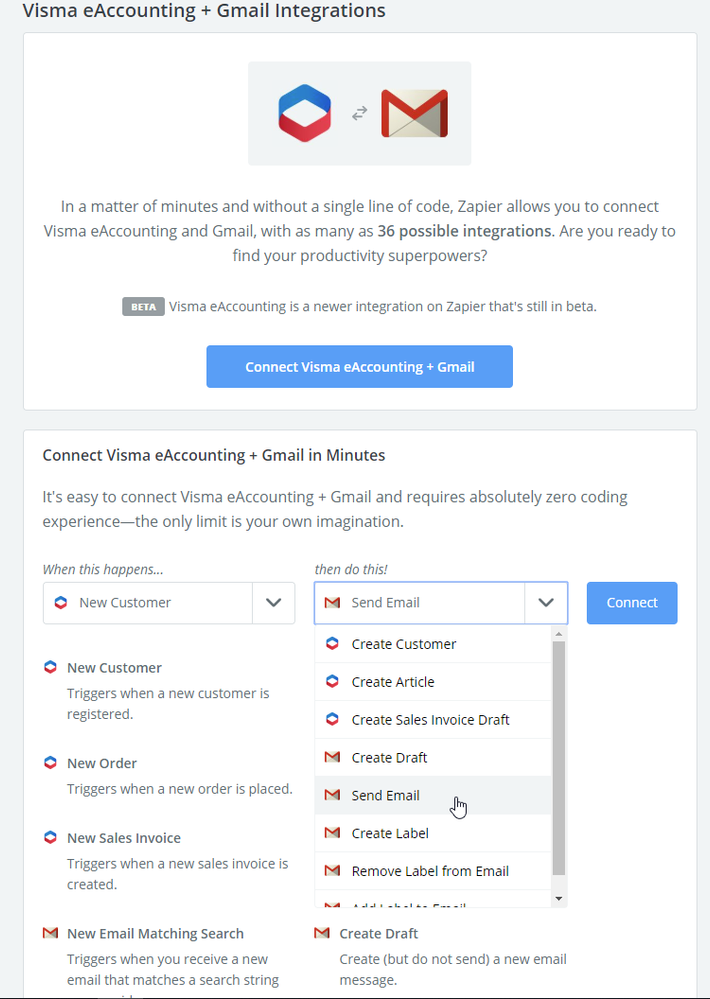
Task: Click the BETA badge label
Action: [x=143, y=307]
